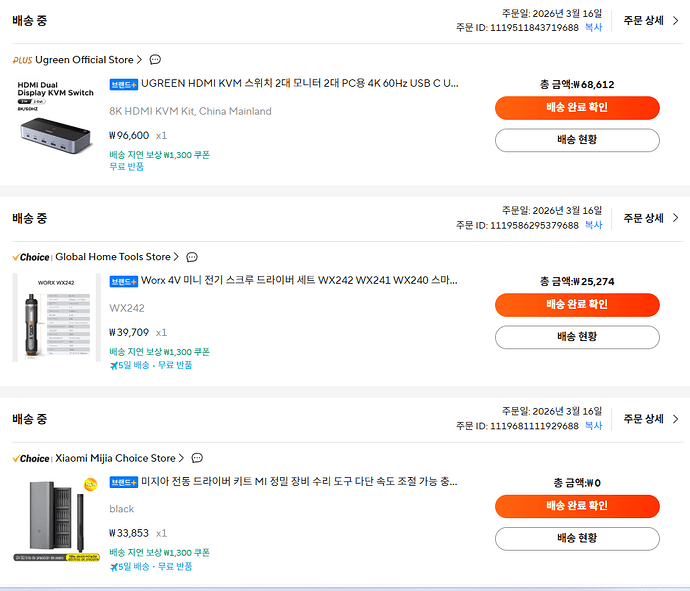This screenshot has height=591, width=690.
Task: Open the Worx WX242 screwdriver product image
Action: pyautogui.click(x=55, y=318)
